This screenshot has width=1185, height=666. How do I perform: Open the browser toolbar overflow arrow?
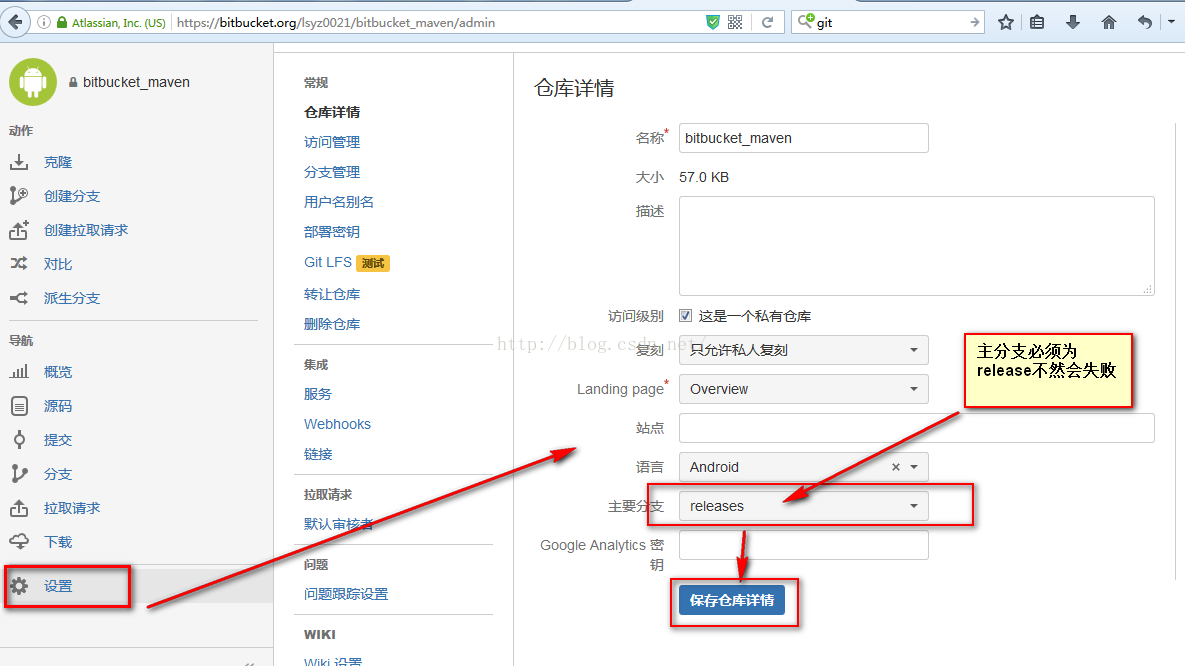coord(1171,22)
